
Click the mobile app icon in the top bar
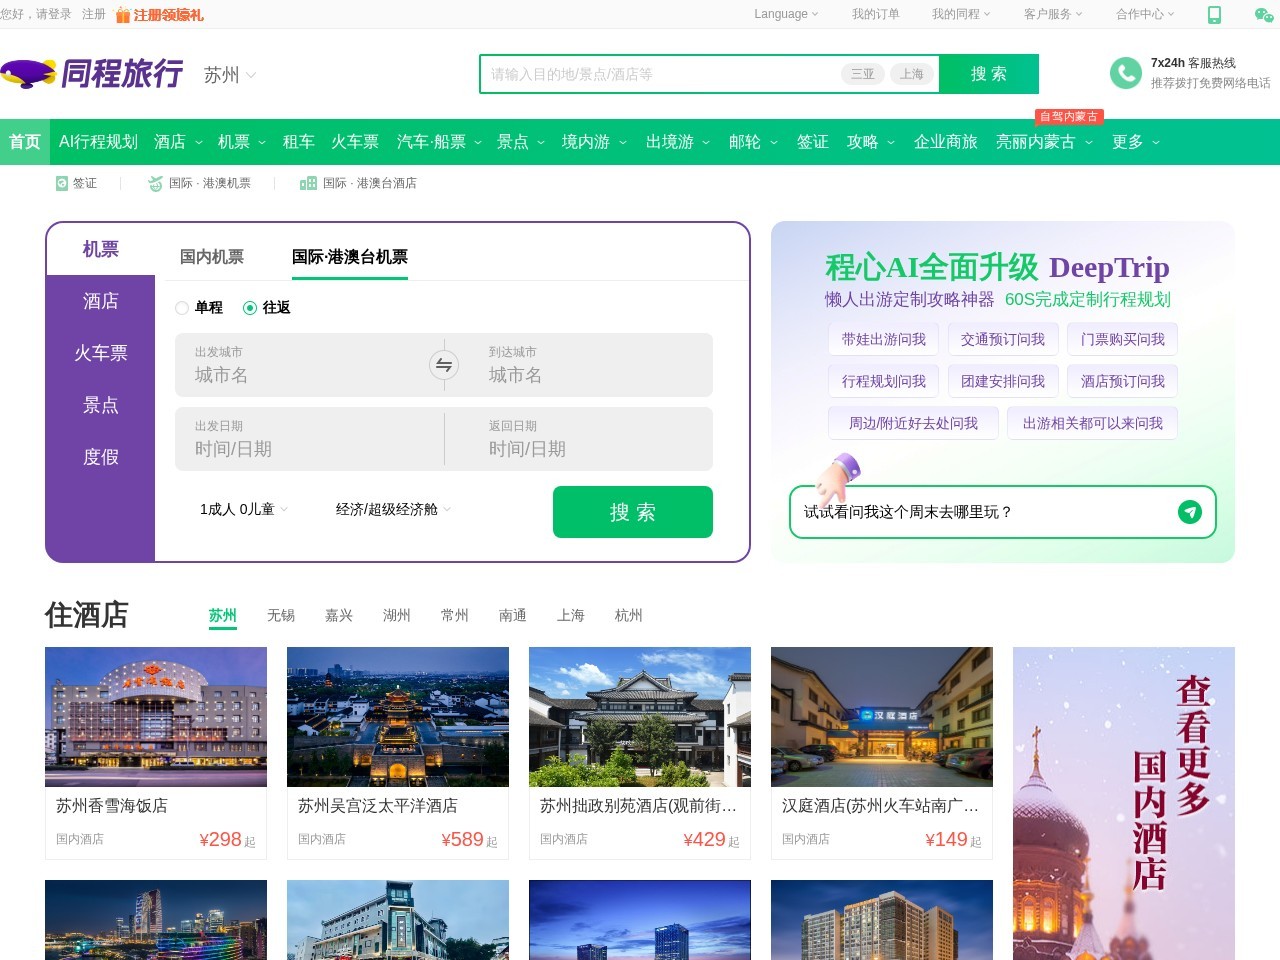click(x=1214, y=16)
